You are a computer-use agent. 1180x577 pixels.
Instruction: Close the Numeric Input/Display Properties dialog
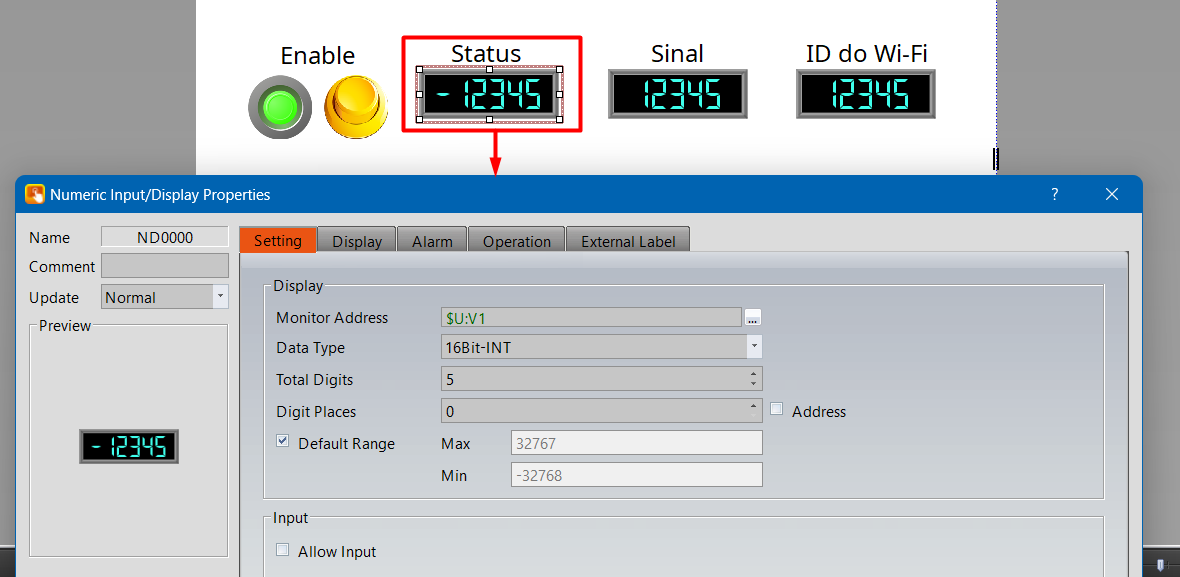pyautogui.click(x=1112, y=195)
